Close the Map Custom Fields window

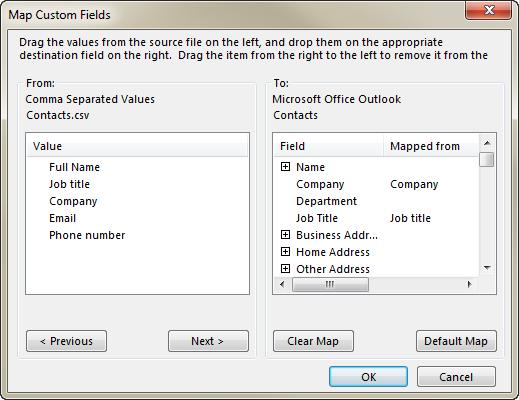(488, 11)
